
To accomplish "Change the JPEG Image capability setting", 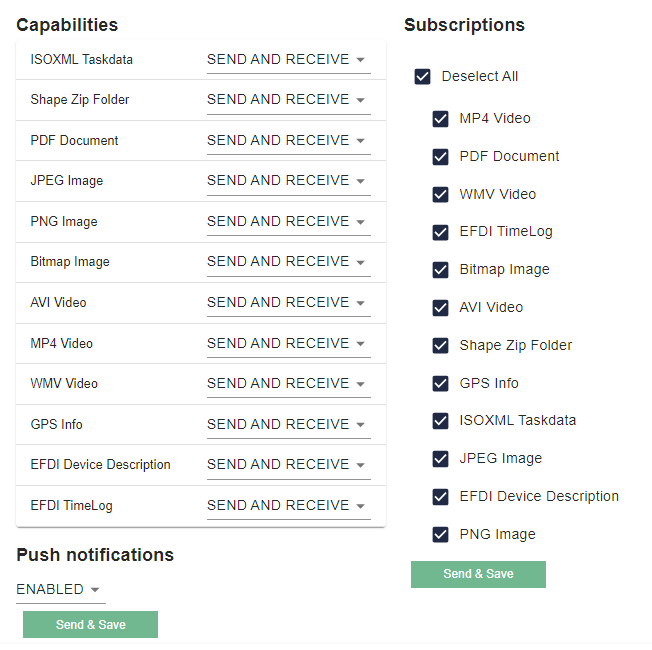I will (289, 181).
